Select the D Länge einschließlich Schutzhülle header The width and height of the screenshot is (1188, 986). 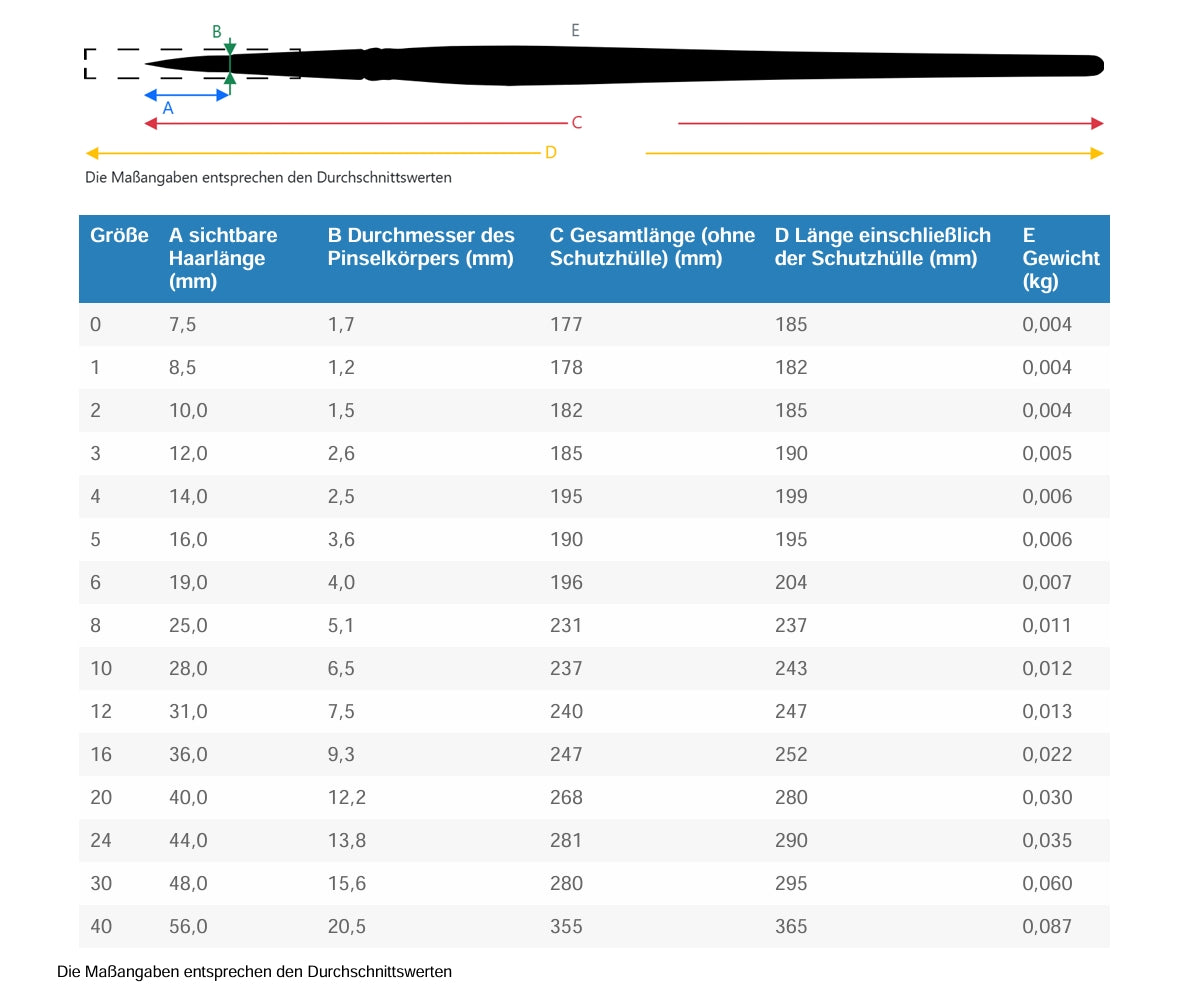tap(882, 247)
